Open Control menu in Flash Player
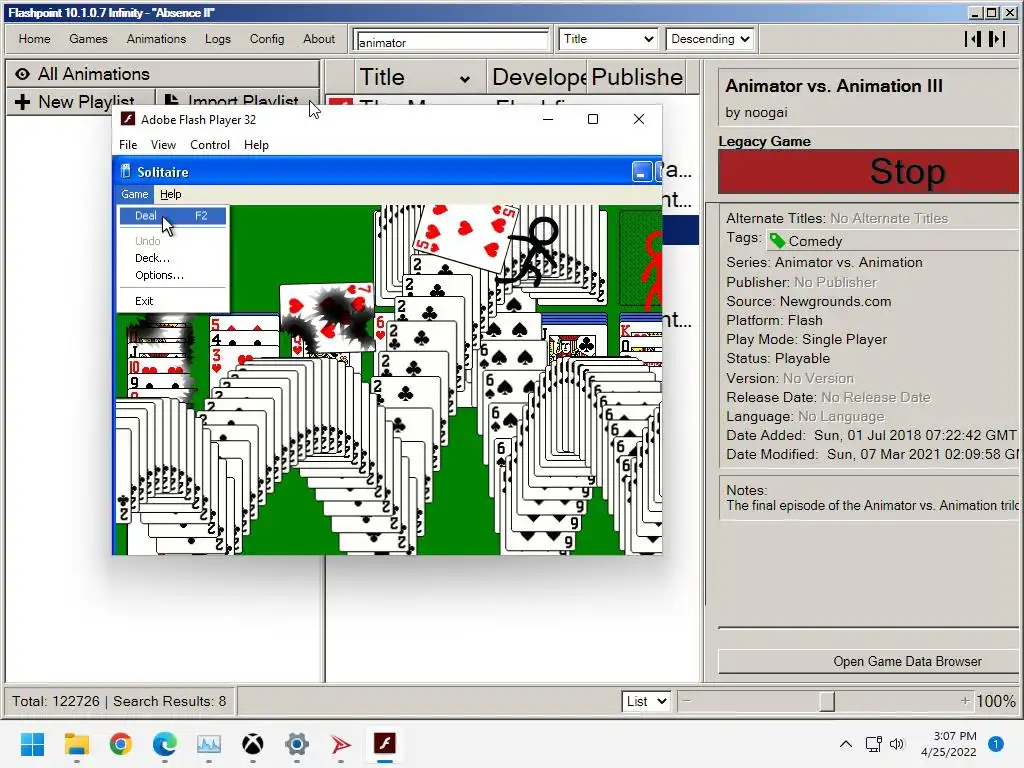Image resolution: width=1024 pixels, height=768 pixels. click(x=210, y=145)
